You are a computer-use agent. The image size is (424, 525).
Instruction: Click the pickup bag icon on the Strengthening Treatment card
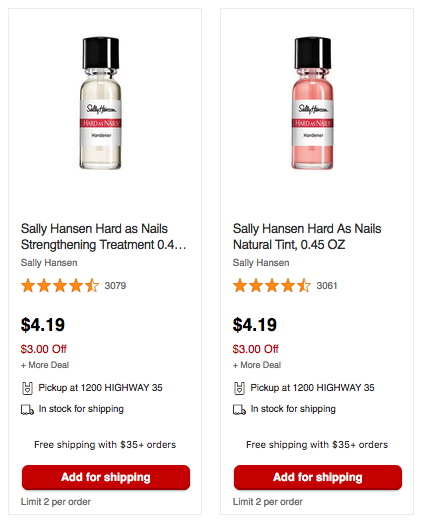tap(27, 388)
